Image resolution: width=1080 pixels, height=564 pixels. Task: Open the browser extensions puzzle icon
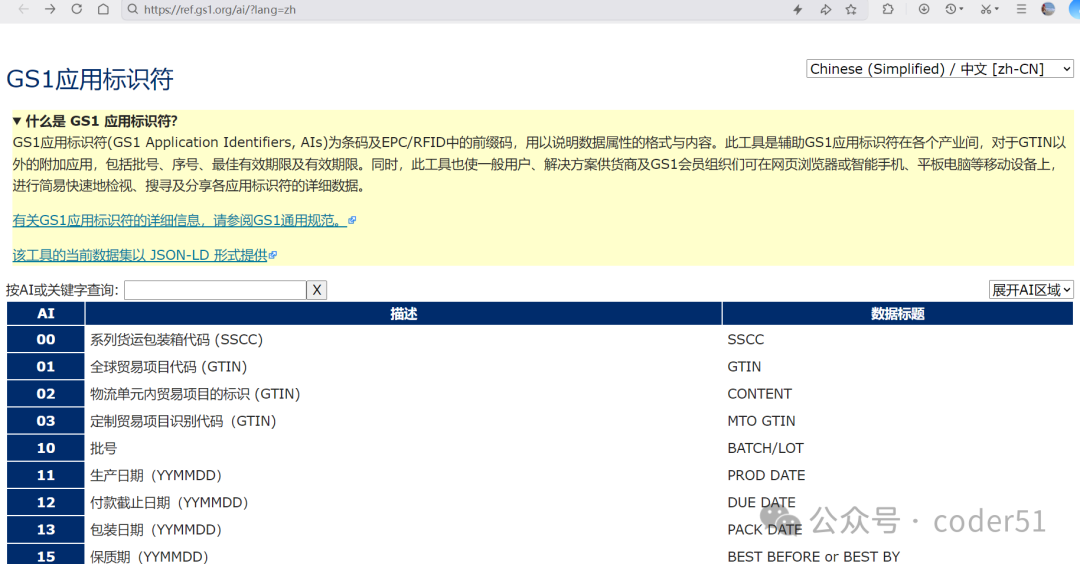(888, 10)
